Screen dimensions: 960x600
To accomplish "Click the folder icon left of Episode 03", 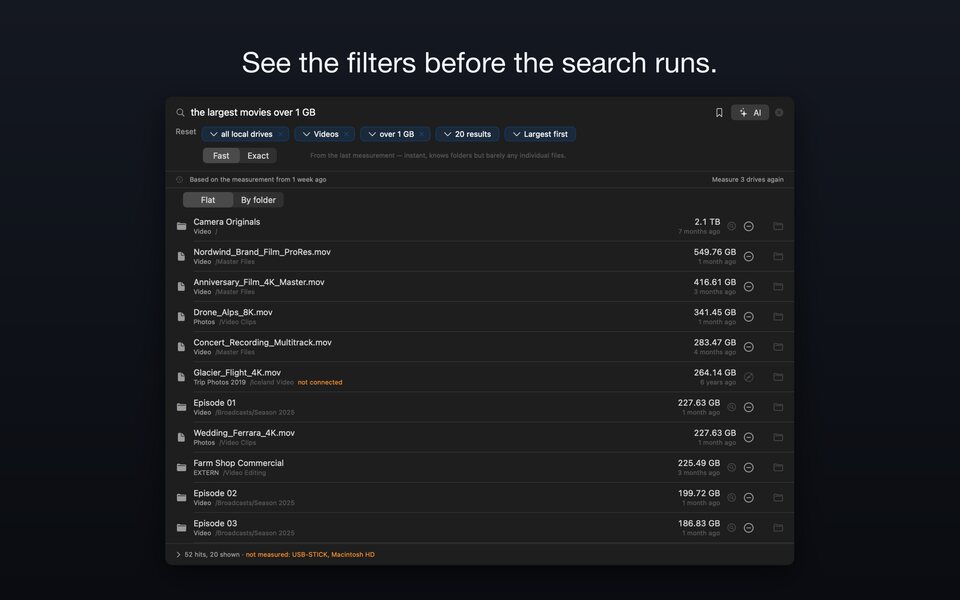I will (181, 528).
